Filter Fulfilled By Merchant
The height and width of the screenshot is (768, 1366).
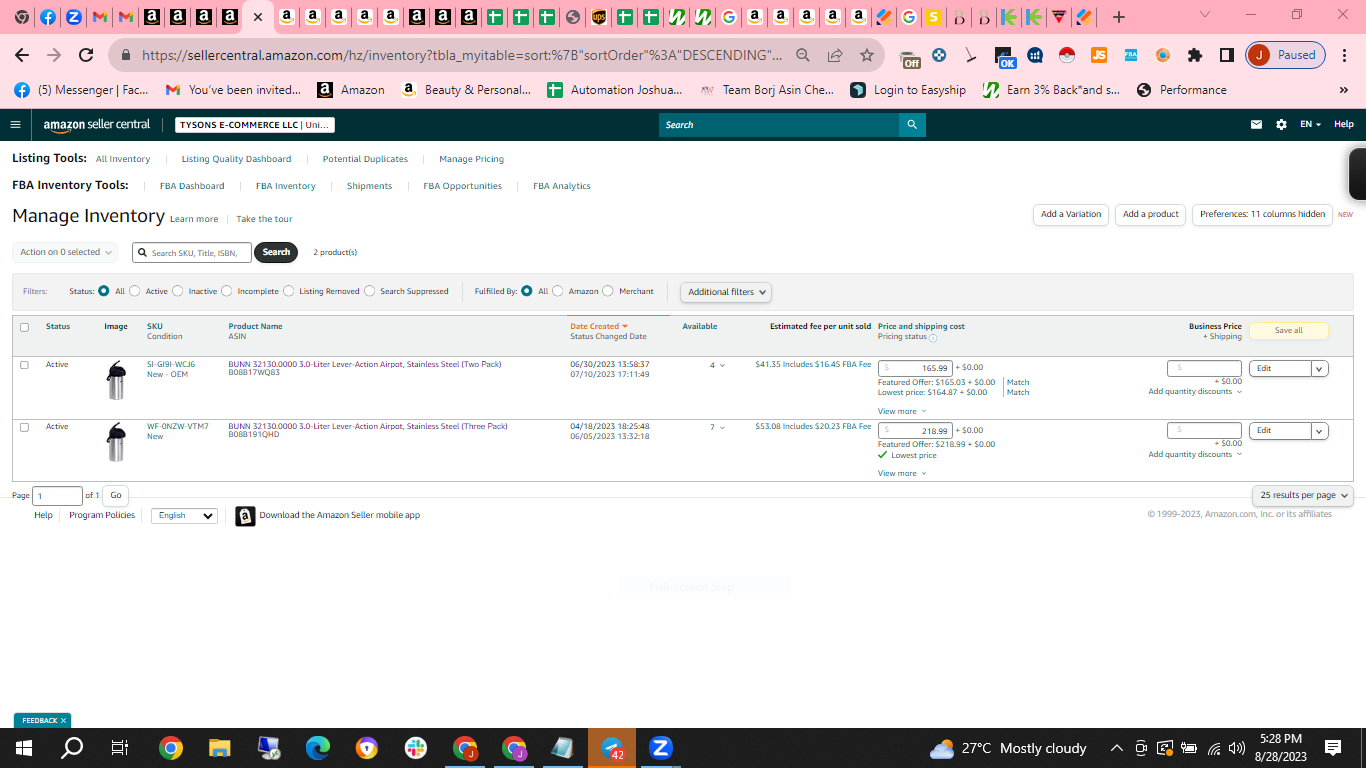pos(609,291)
